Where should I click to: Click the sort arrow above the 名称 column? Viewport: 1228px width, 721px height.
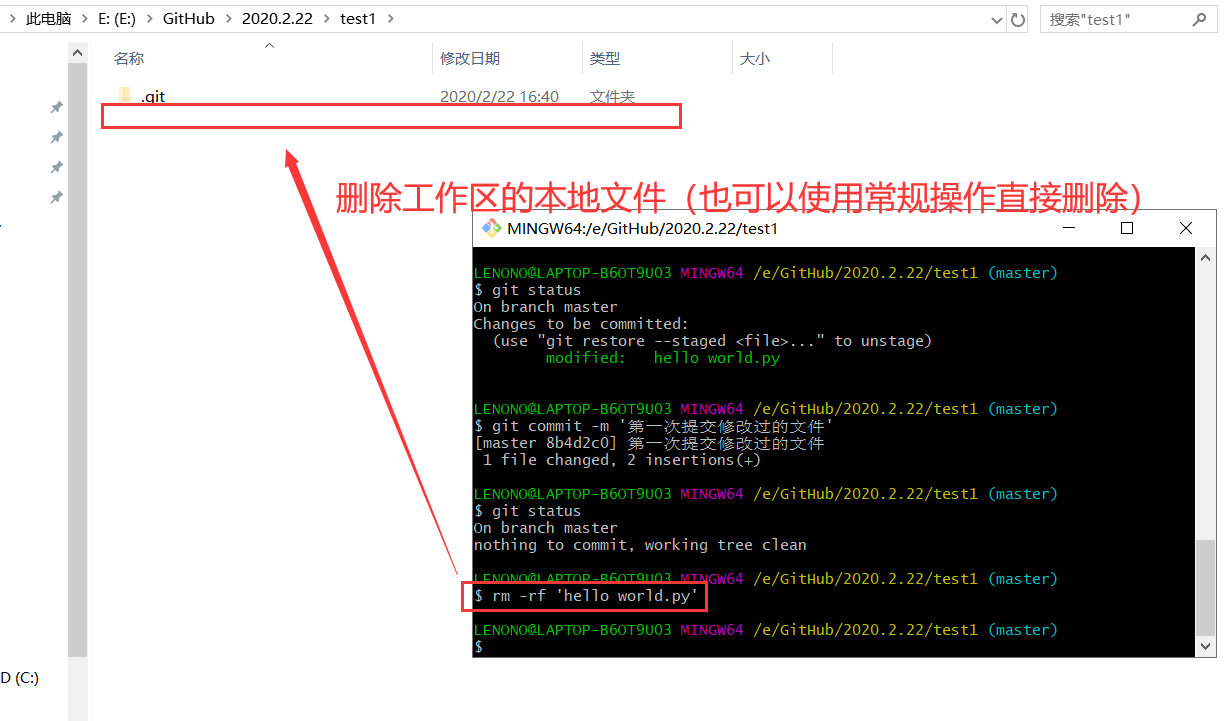pyautogui.click(x=268, y=44)
